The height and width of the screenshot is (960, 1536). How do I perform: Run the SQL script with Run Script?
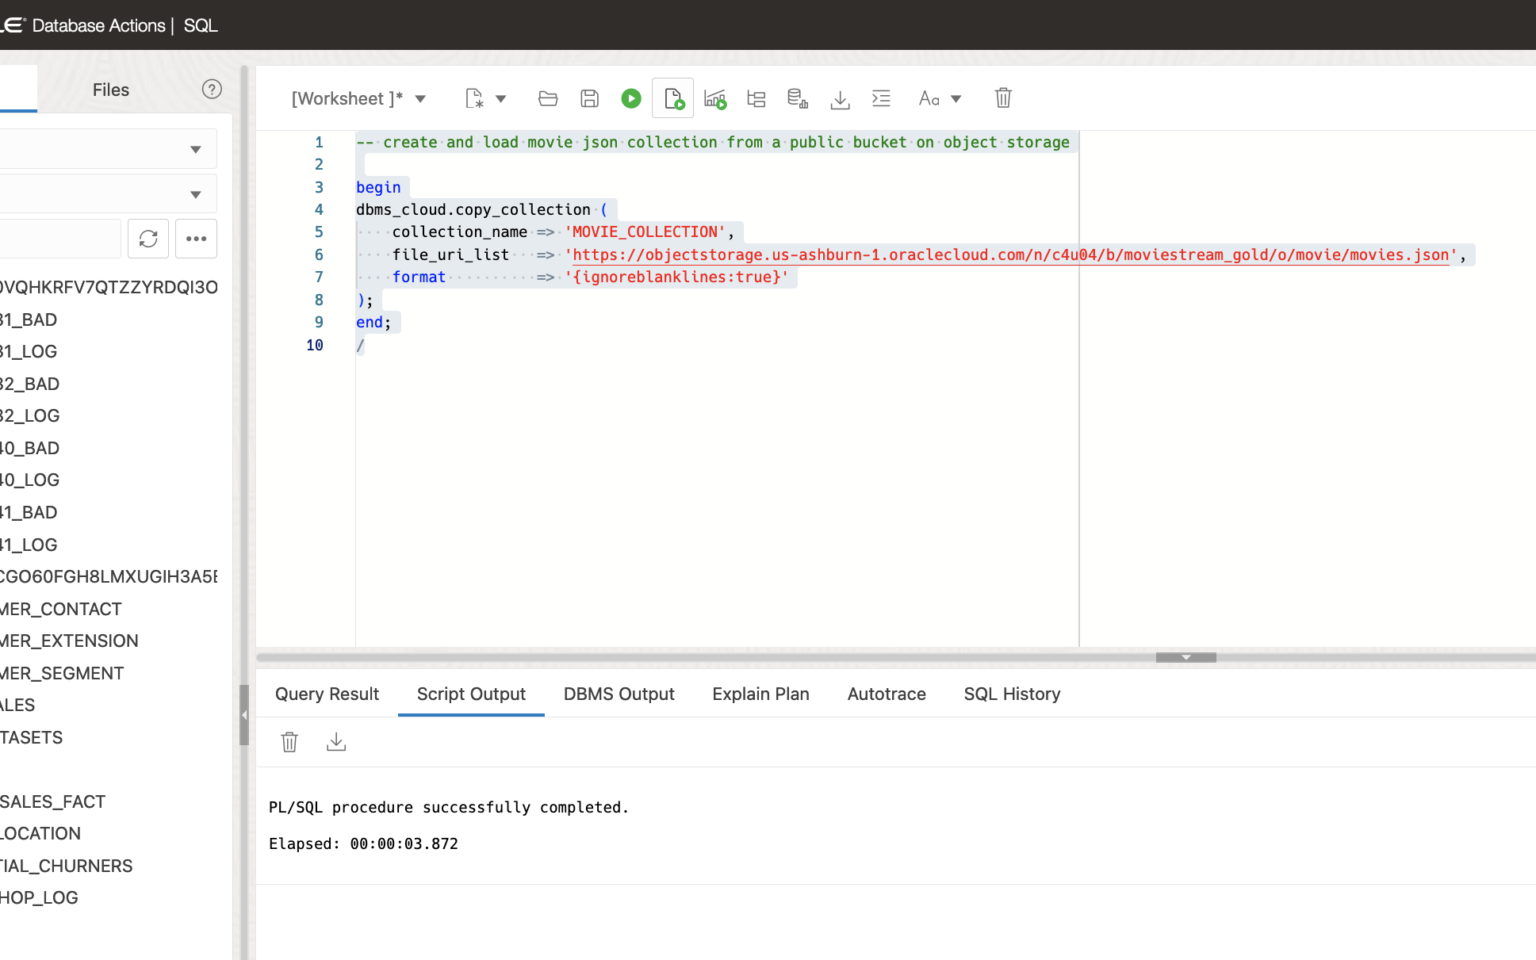coord(672,97)
